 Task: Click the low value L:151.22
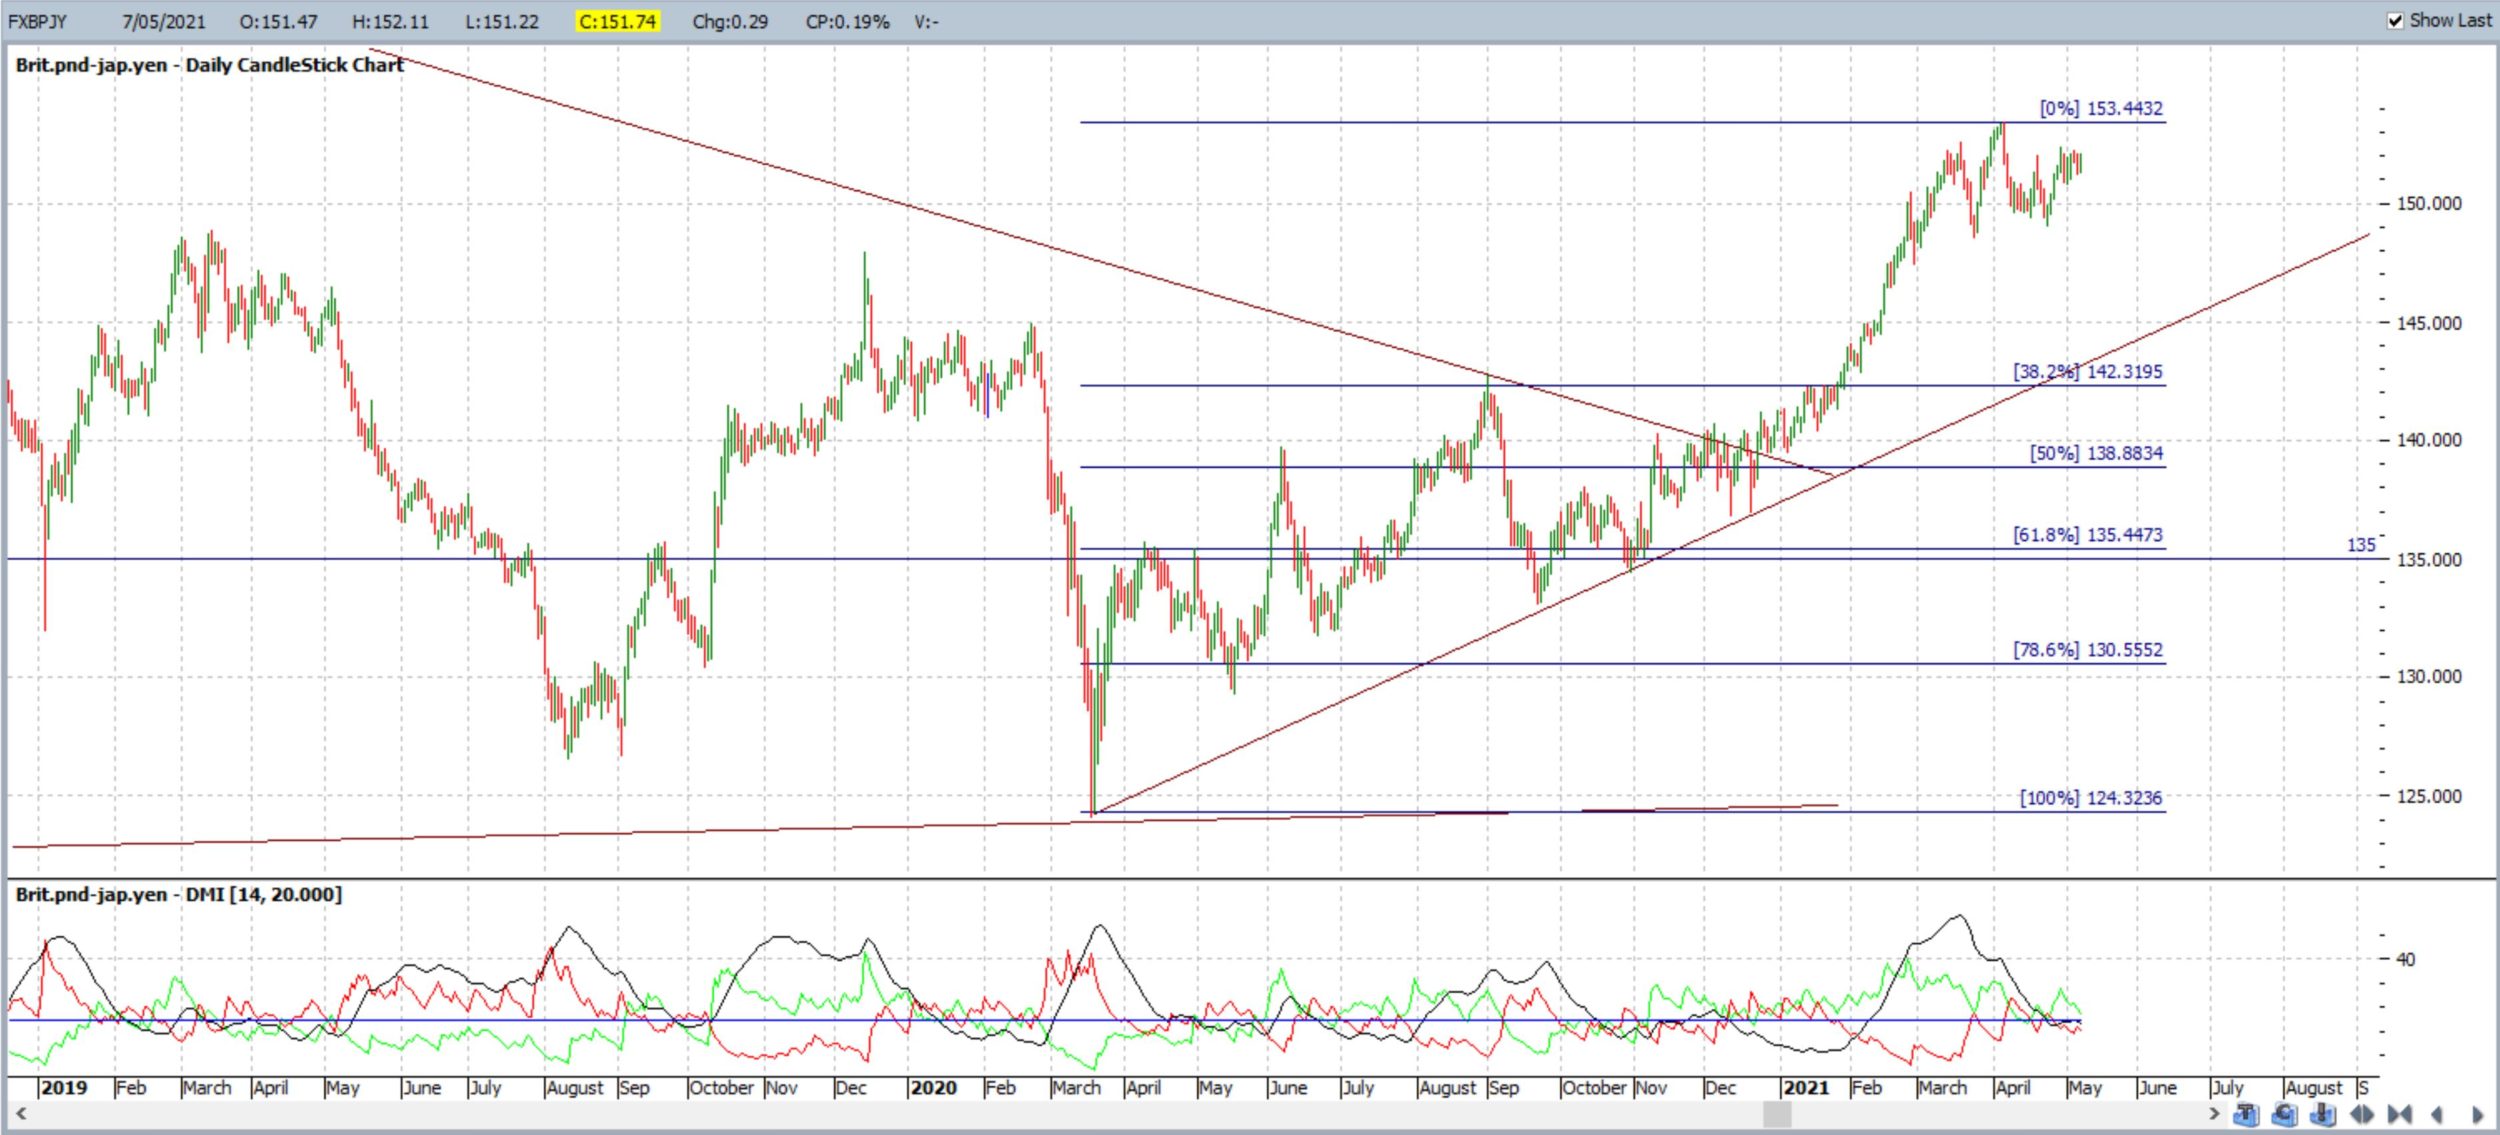pos(501,21)
